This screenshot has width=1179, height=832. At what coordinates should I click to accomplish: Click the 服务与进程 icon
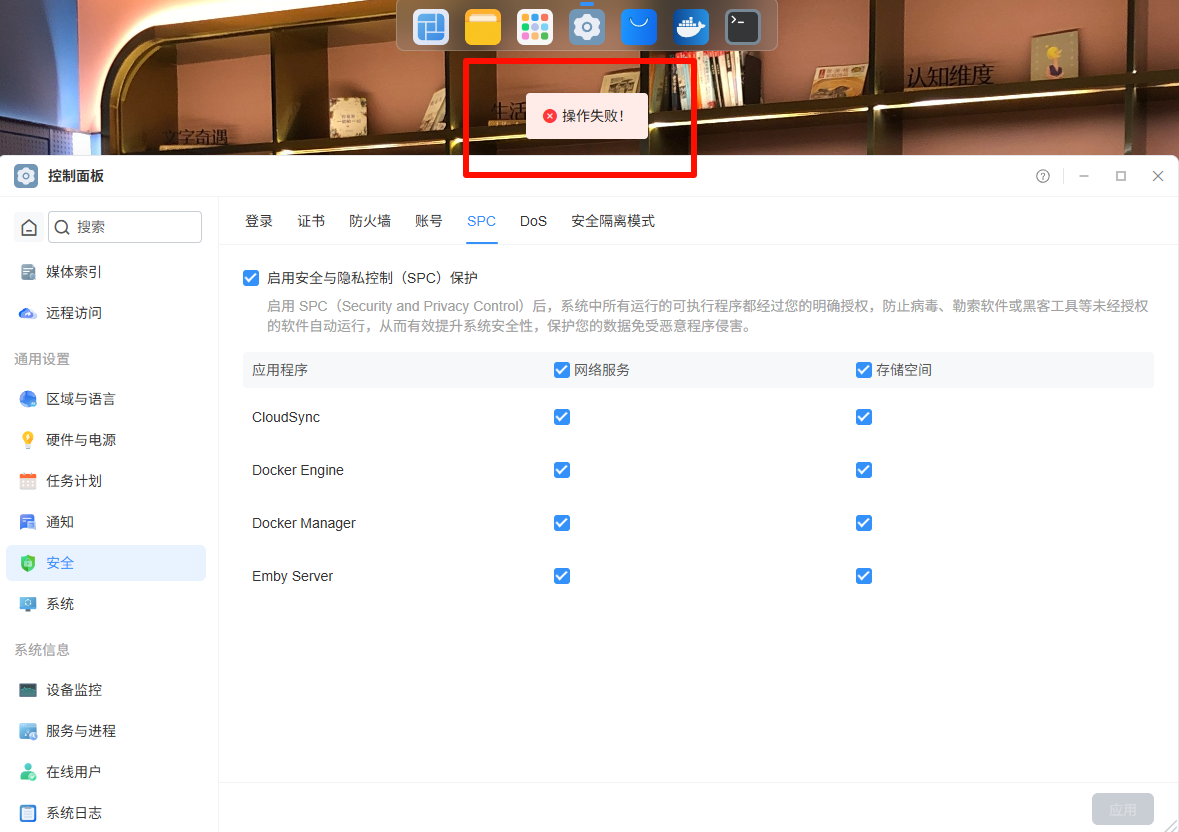28,731
